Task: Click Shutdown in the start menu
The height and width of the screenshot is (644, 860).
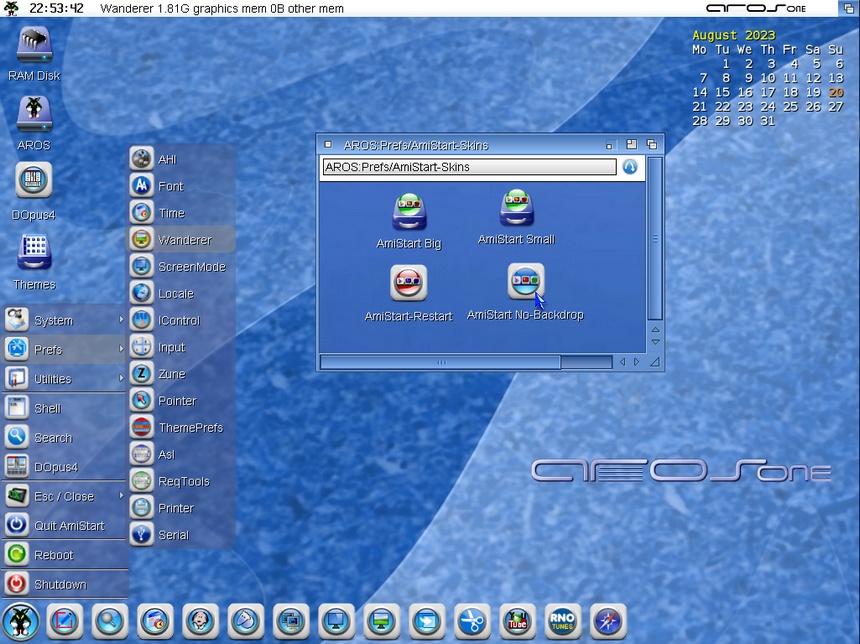Action: (60, 584)
